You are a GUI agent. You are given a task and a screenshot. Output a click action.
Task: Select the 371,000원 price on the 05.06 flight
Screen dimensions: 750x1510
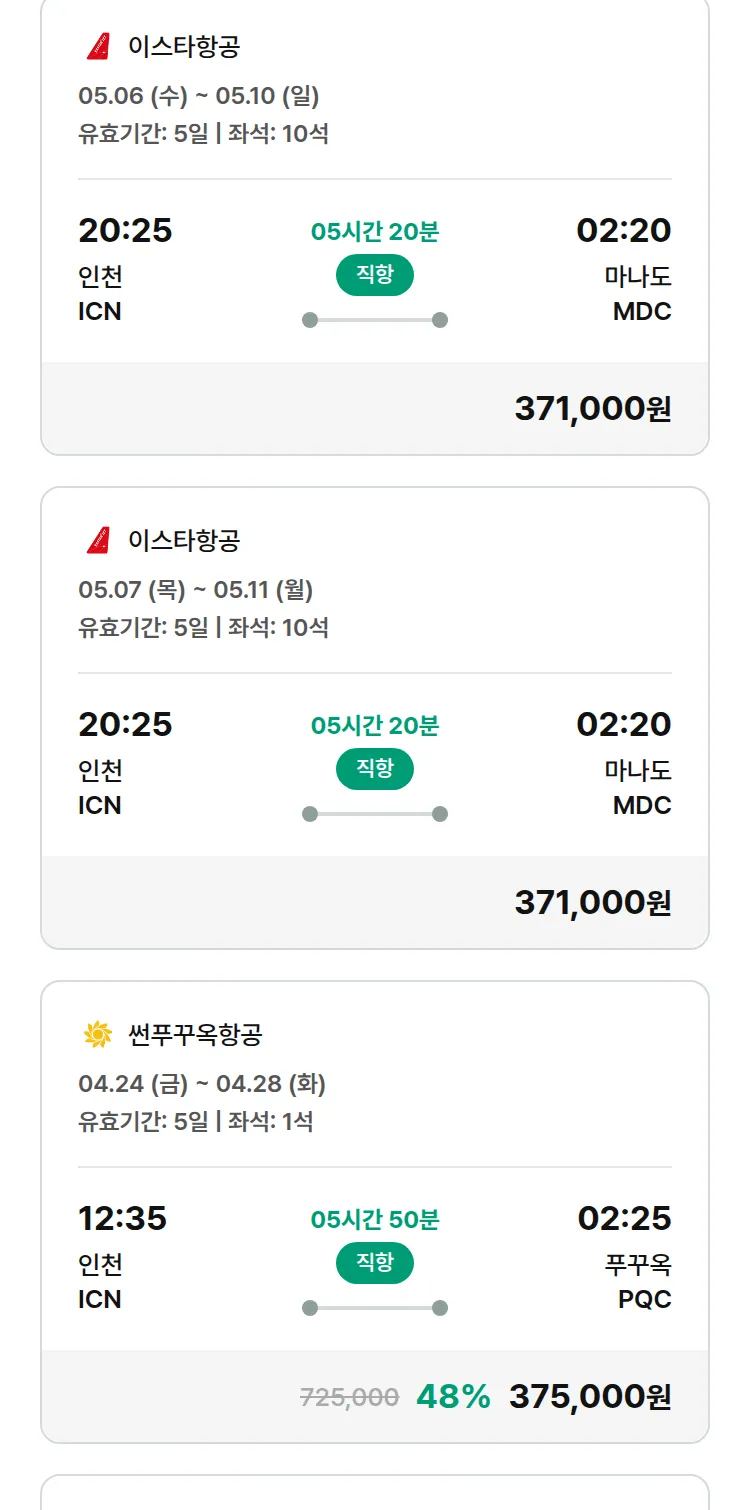coord(592,408)
